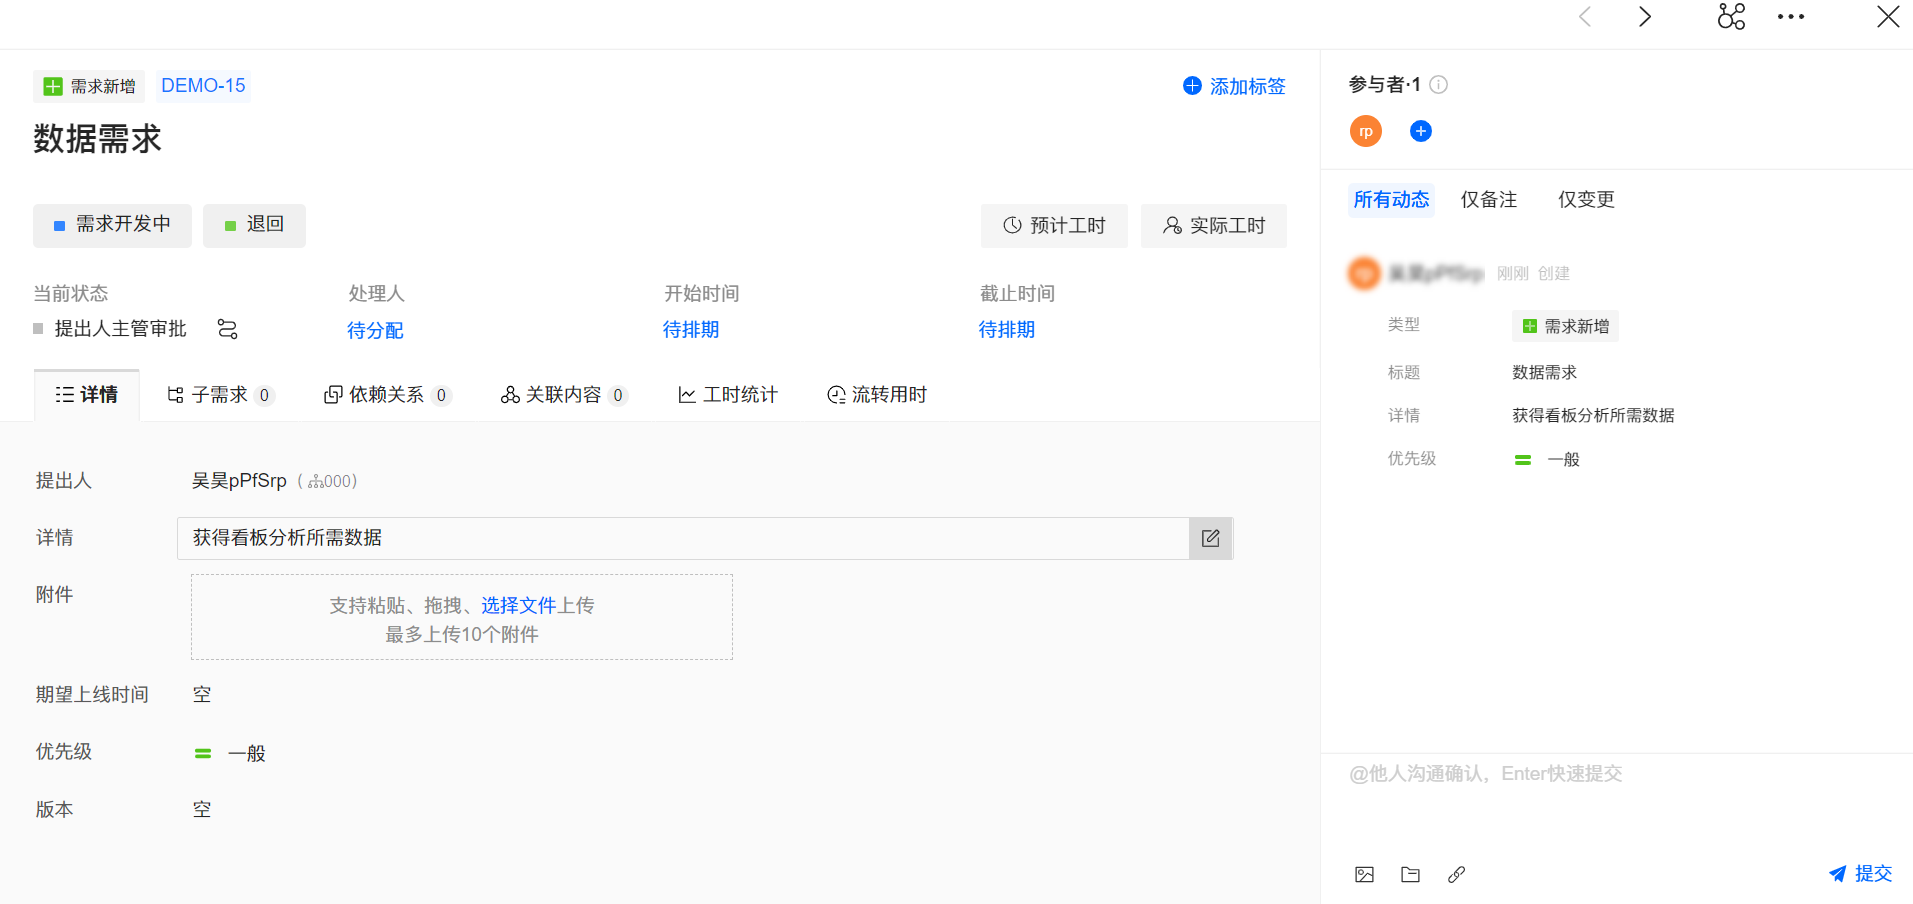Open the relationship graph icon in header
This screenshot has height=904, width=1913.
[x=1731, y=17]
